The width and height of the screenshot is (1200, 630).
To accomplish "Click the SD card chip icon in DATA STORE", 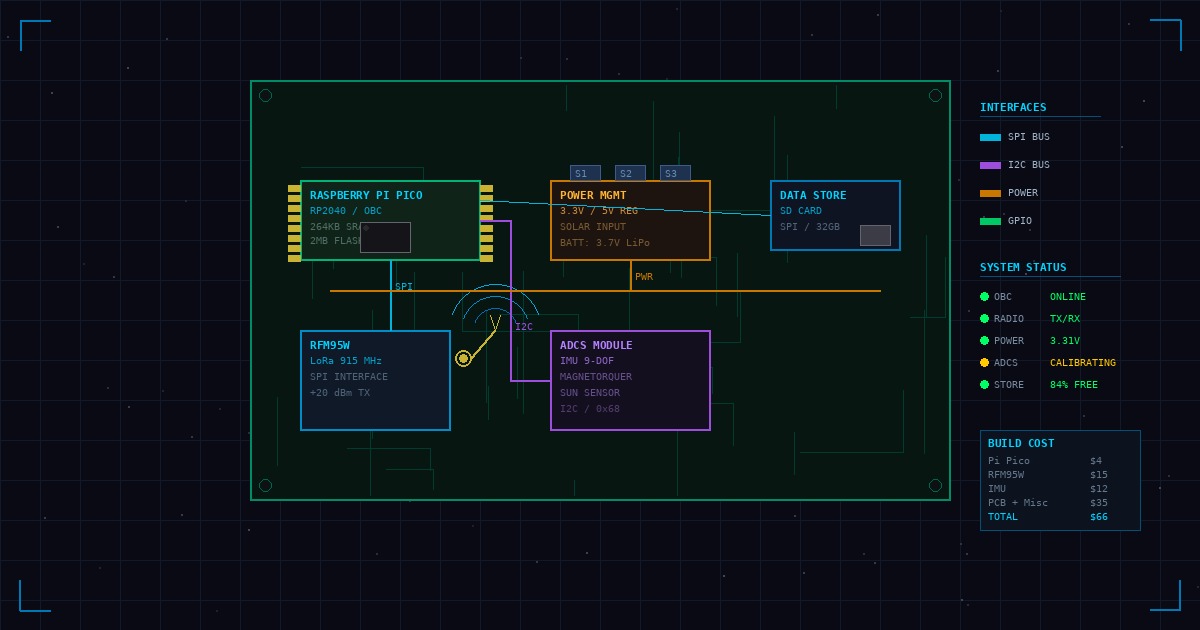I will coord(875,234).
